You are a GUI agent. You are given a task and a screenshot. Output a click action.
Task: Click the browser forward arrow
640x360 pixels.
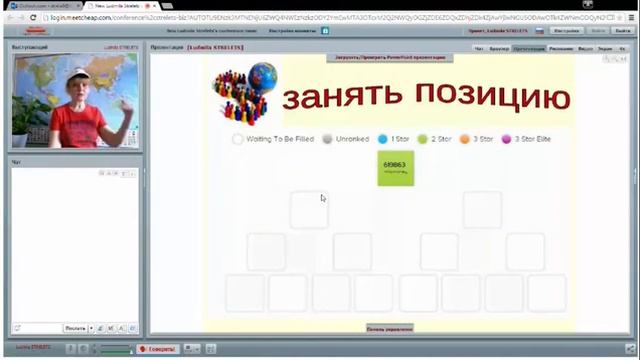21,18
